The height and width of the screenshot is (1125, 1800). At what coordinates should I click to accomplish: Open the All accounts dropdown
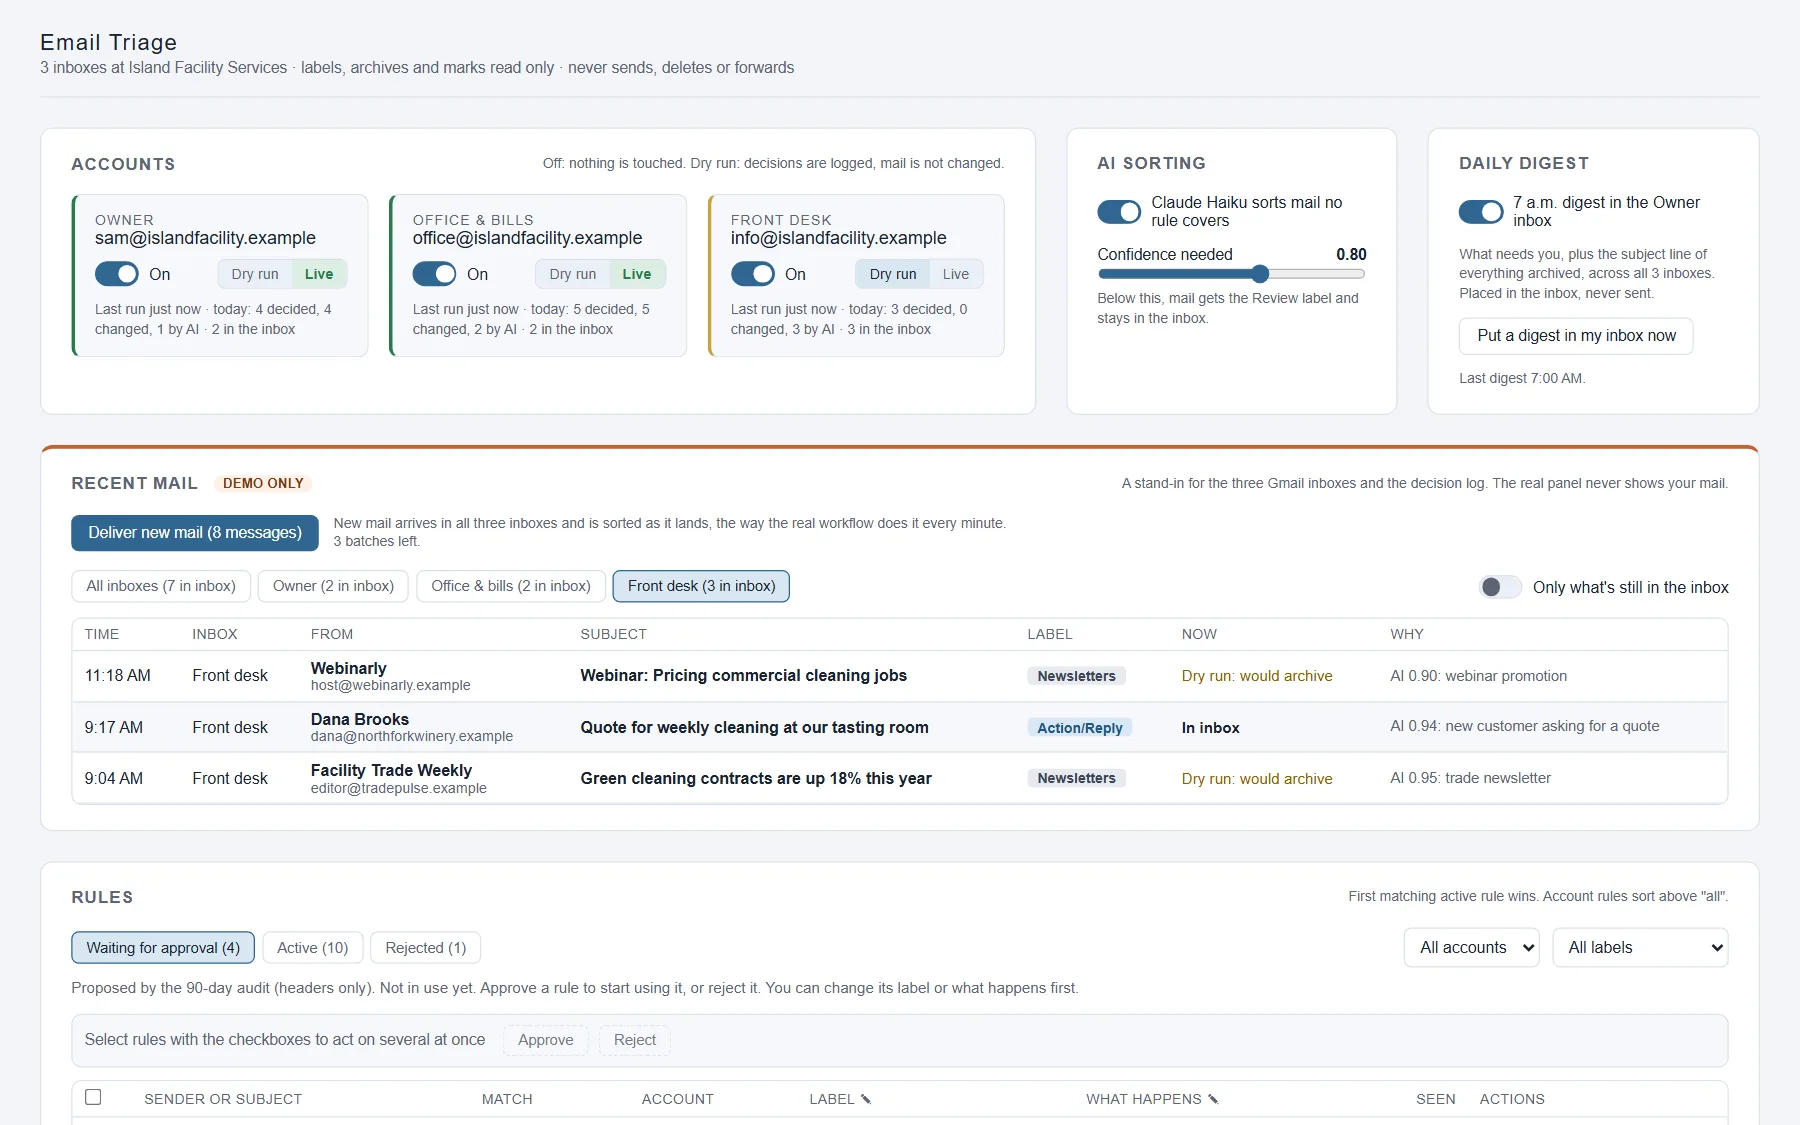point(1472,948)
